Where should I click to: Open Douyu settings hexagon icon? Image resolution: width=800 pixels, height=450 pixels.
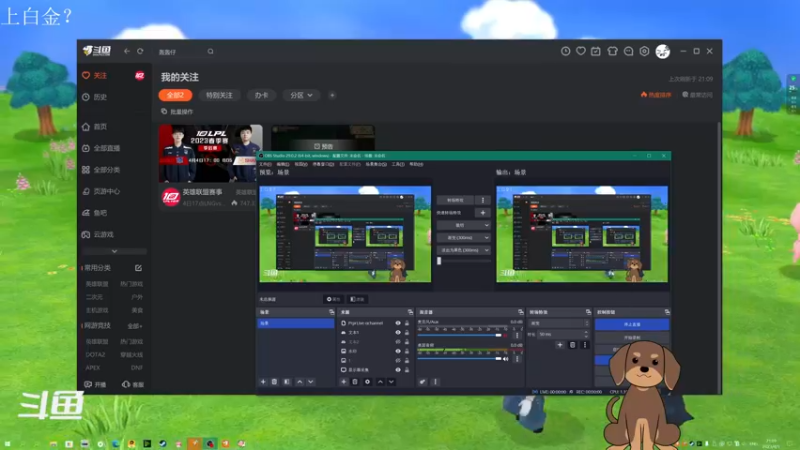(644, 51)
